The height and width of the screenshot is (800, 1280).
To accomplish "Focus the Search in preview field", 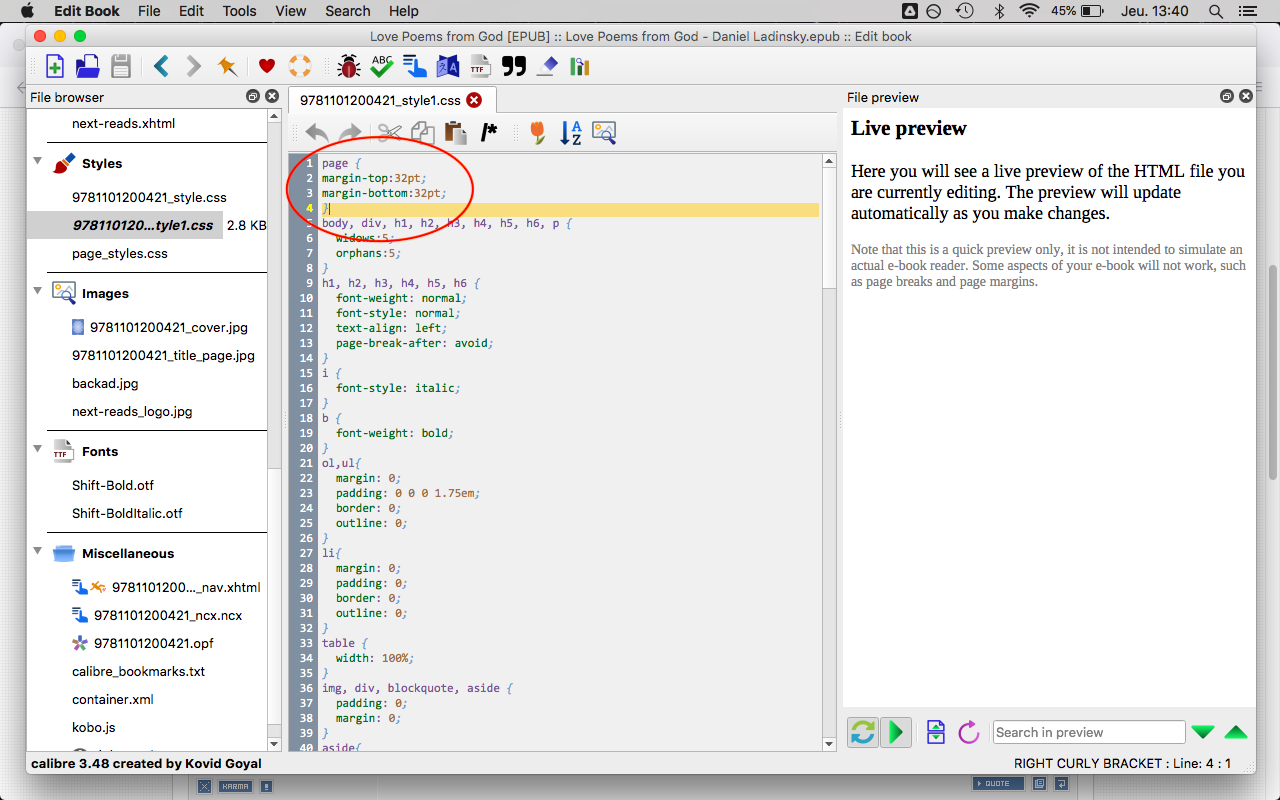I will [1088, 732].
